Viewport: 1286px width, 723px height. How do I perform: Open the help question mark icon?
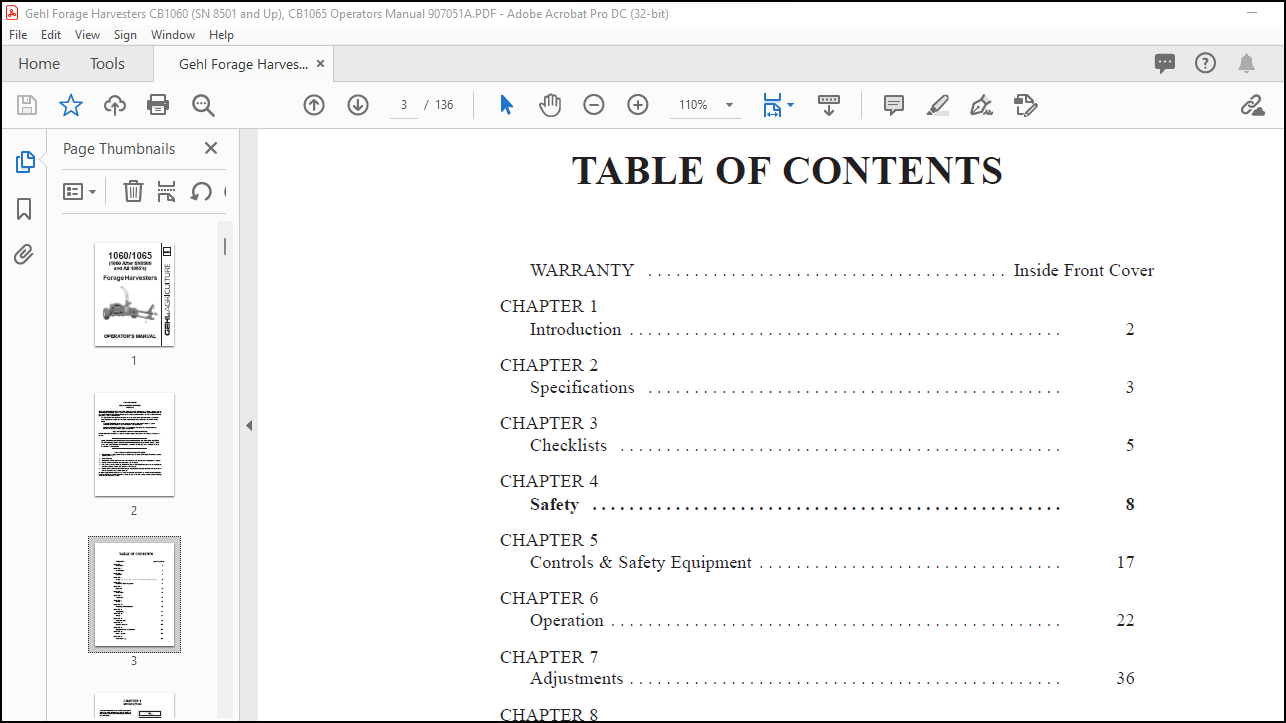(1206, 63)
